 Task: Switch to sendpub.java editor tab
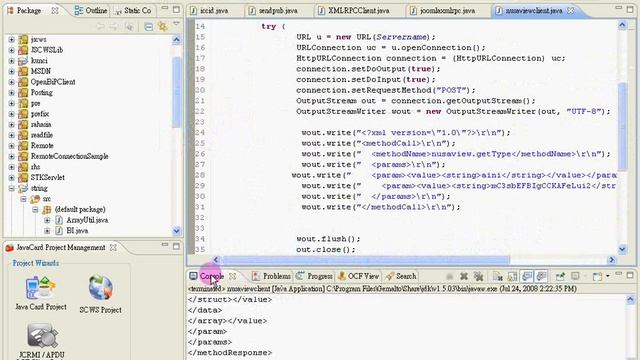point(273,11)
